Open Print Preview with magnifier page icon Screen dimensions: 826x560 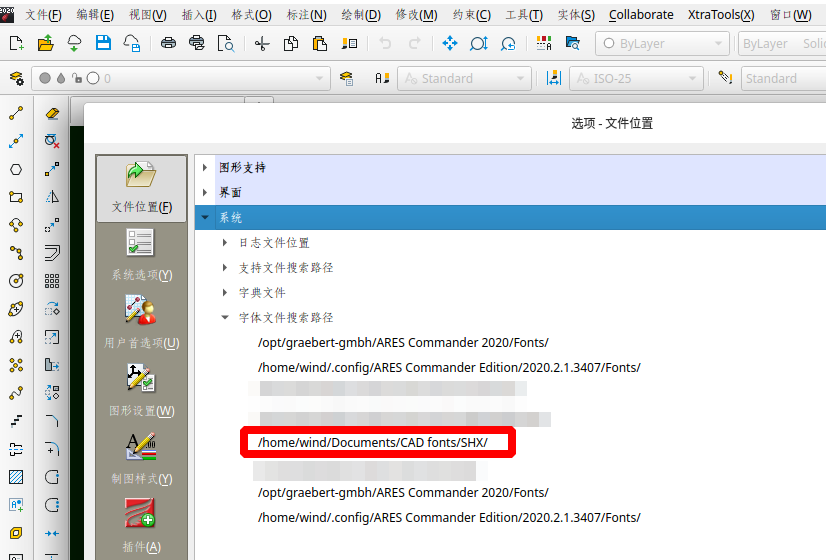pyautogui.click(x=226, y=44)
